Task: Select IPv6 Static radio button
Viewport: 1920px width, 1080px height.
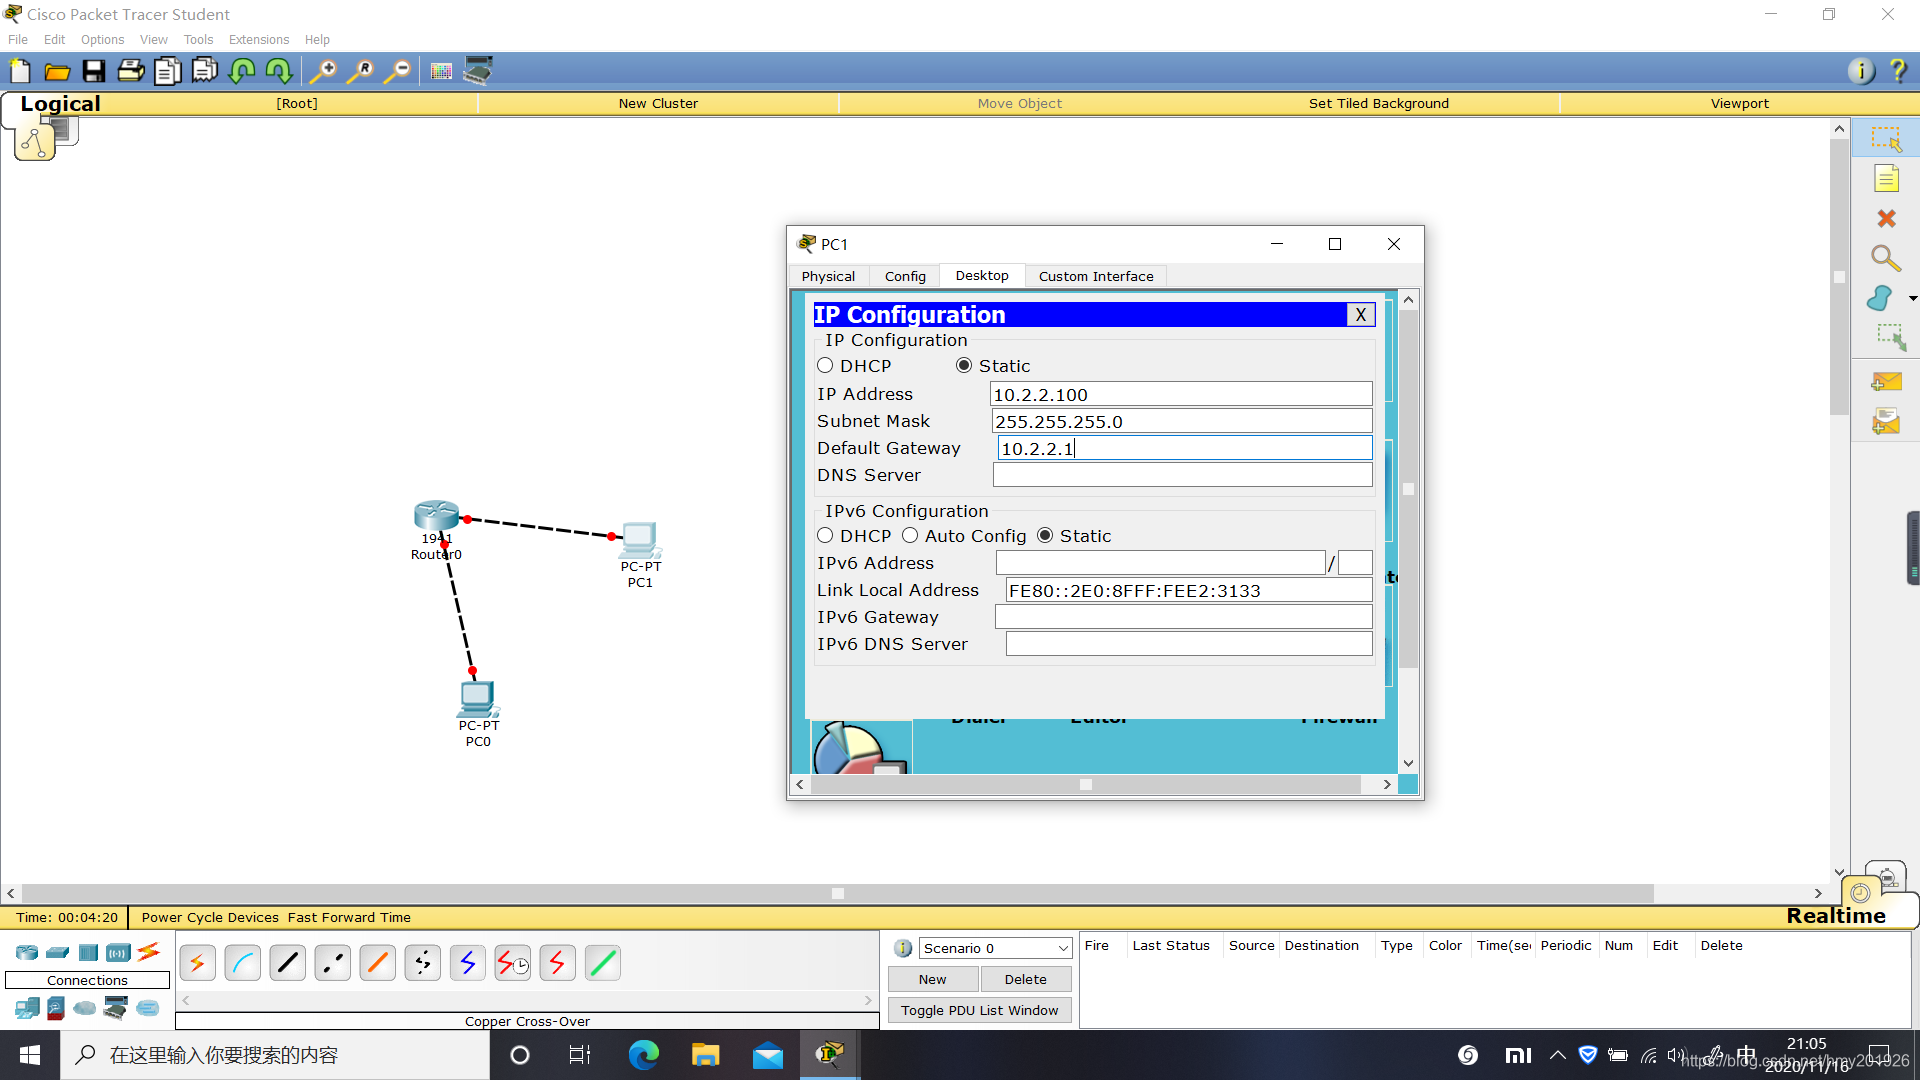Action: coord(1045,536)
